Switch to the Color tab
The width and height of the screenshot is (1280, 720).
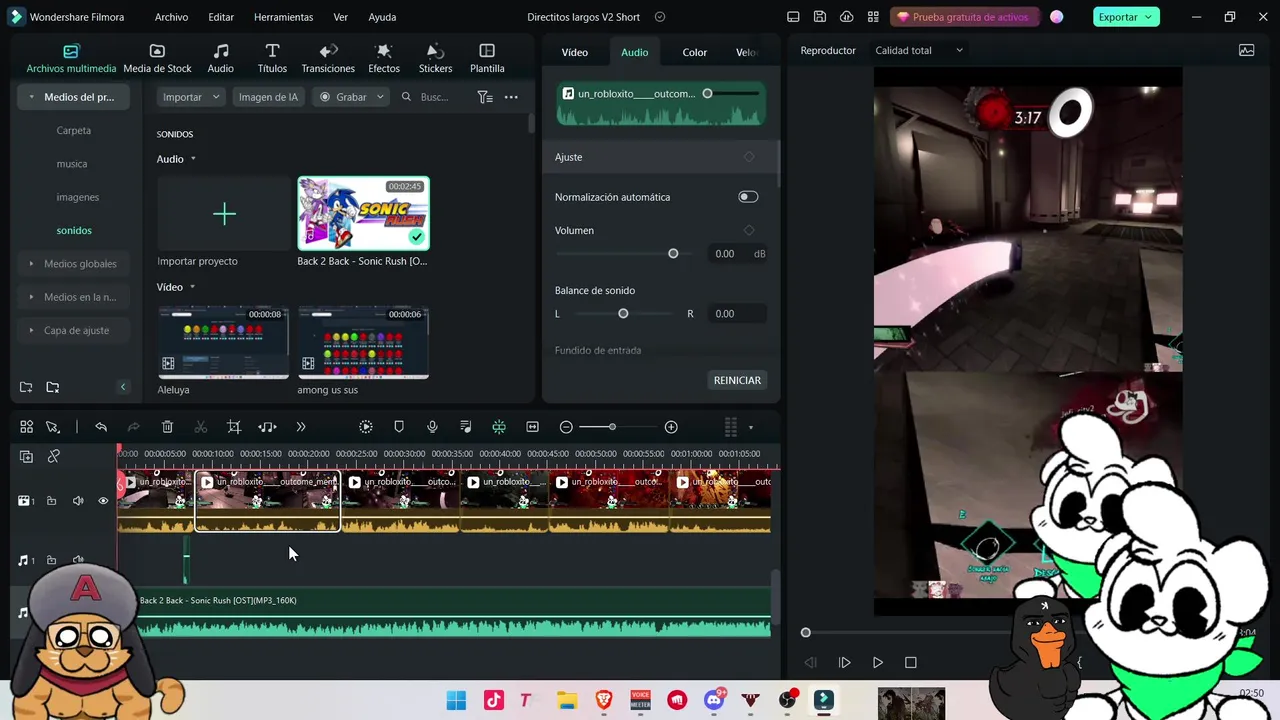(694, 52)
